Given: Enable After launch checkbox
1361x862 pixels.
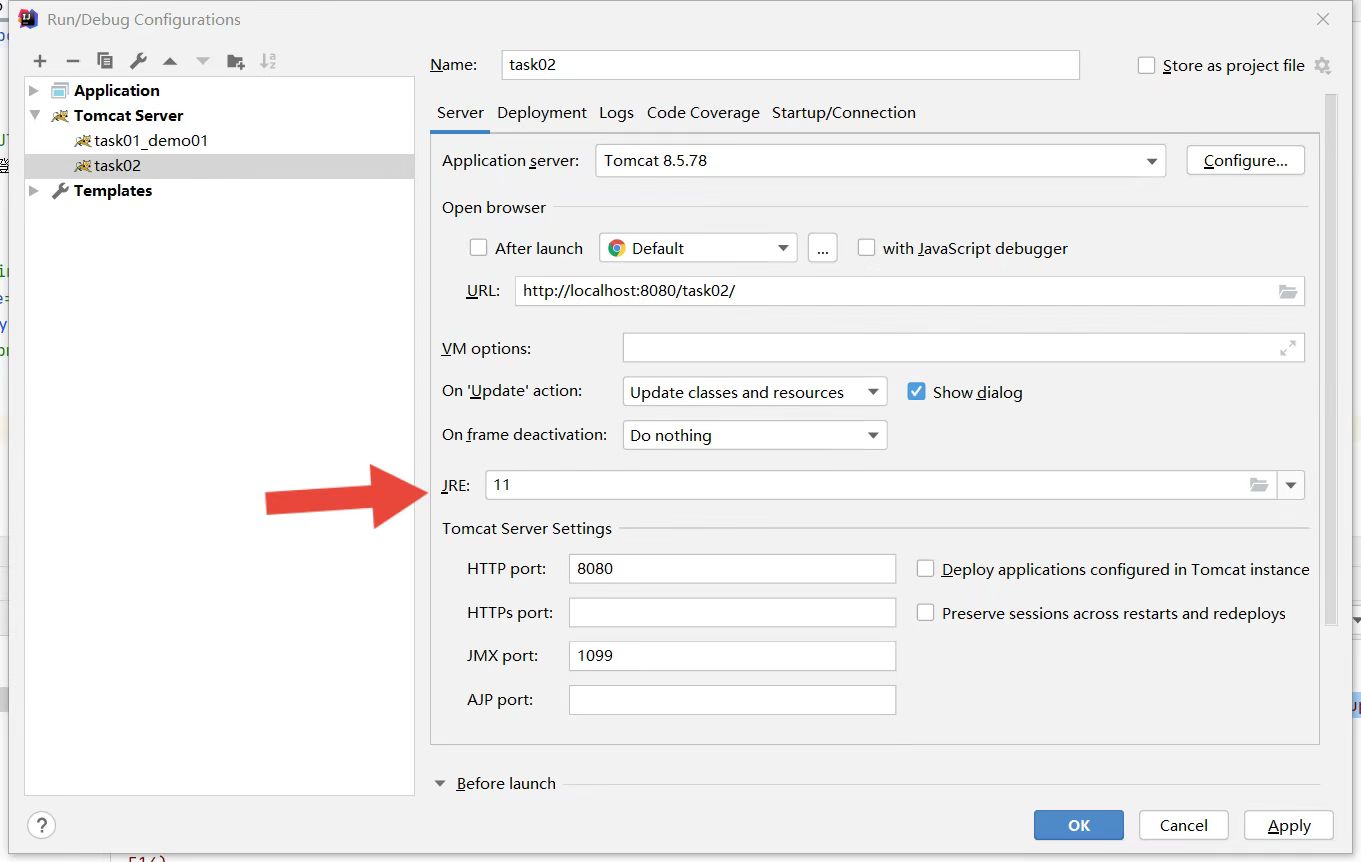Looking at the screenshot, I should (478, 248).
